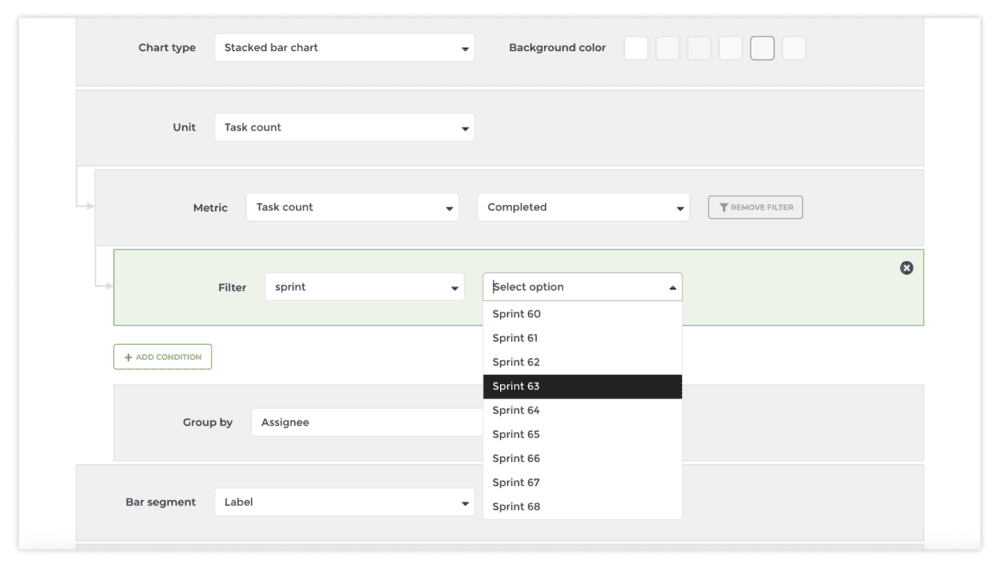The width and height of the screenshot is (1000, 570).
Task: Click into the Select option search field
Action: [x=582, y=287]
